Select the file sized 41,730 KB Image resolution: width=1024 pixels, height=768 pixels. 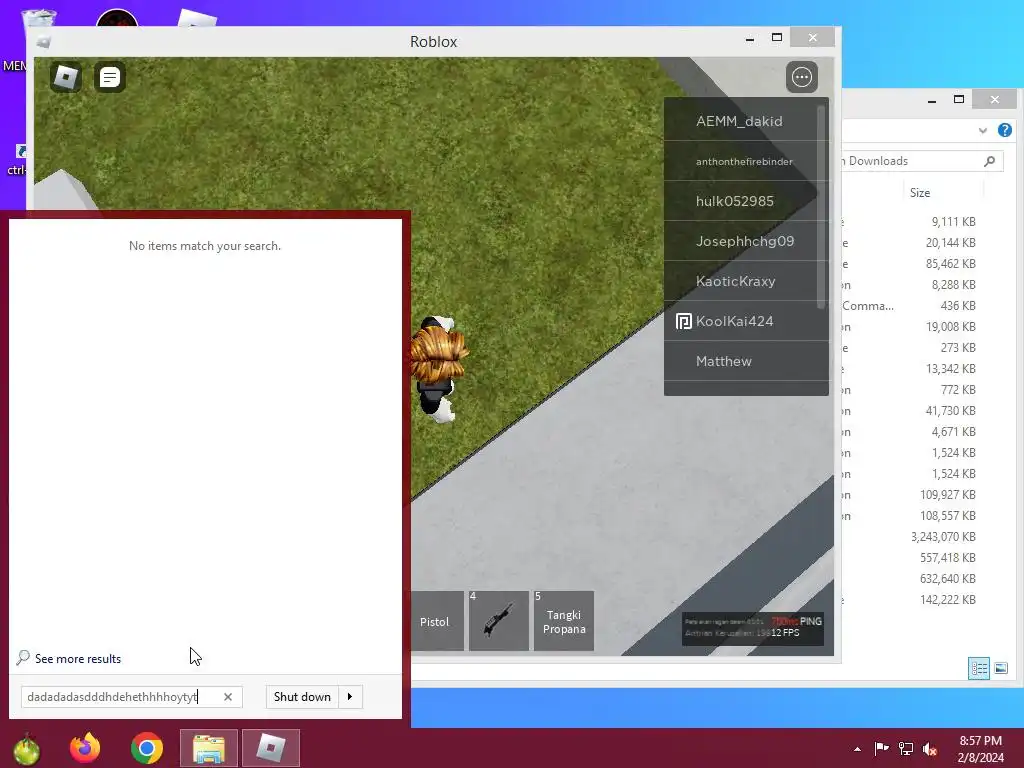pos(950,411)
